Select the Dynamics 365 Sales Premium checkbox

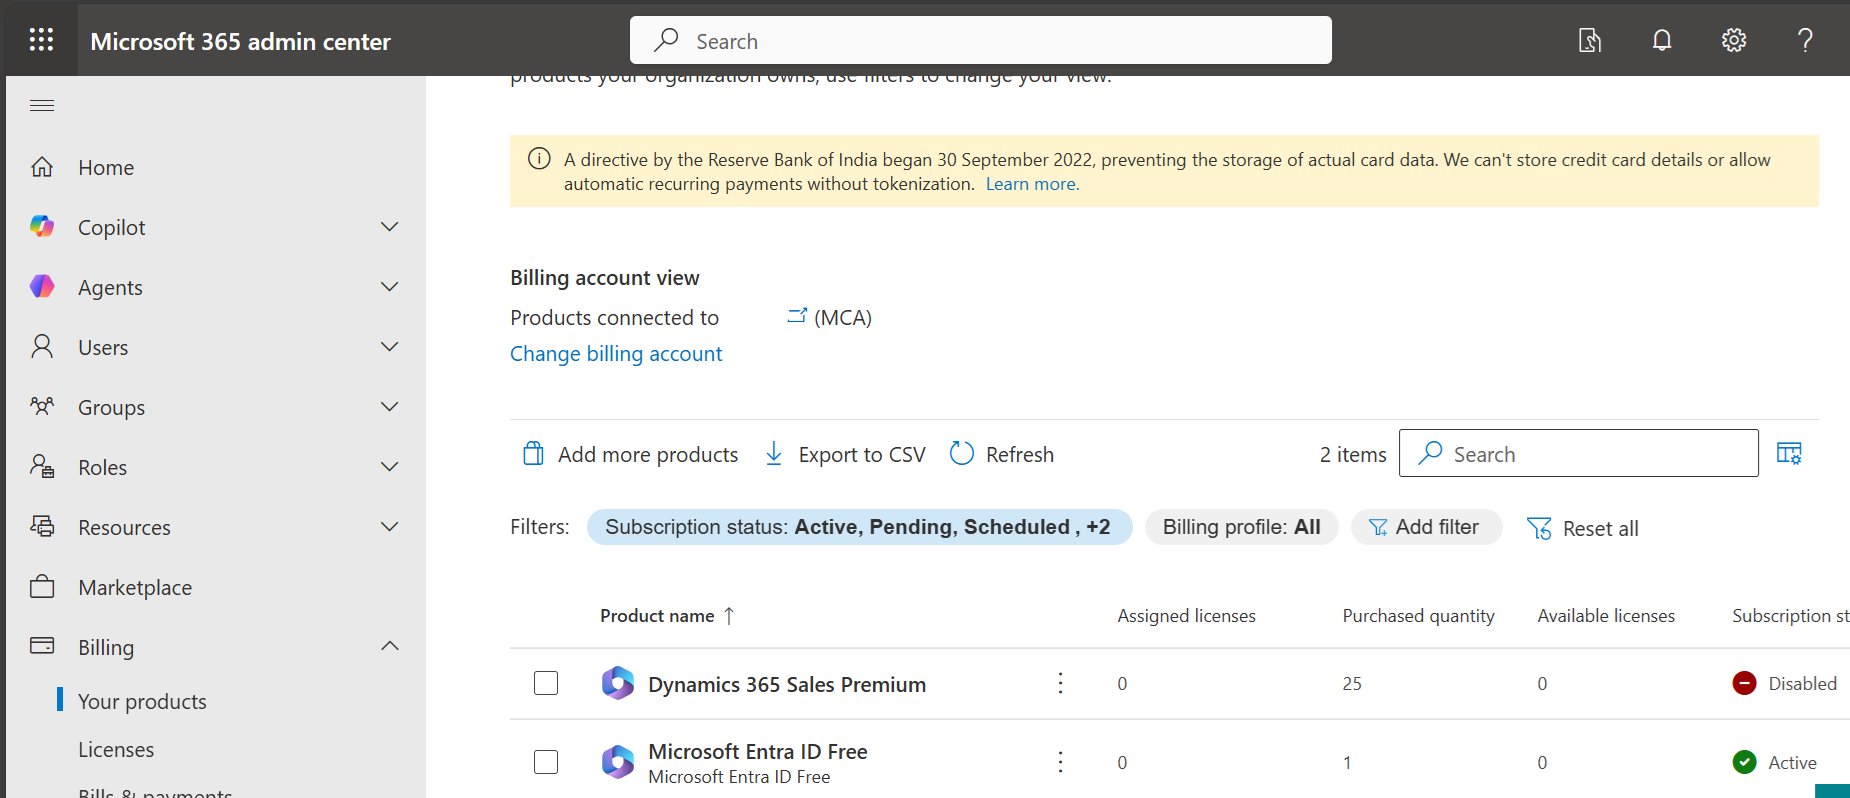pos(546,683)
